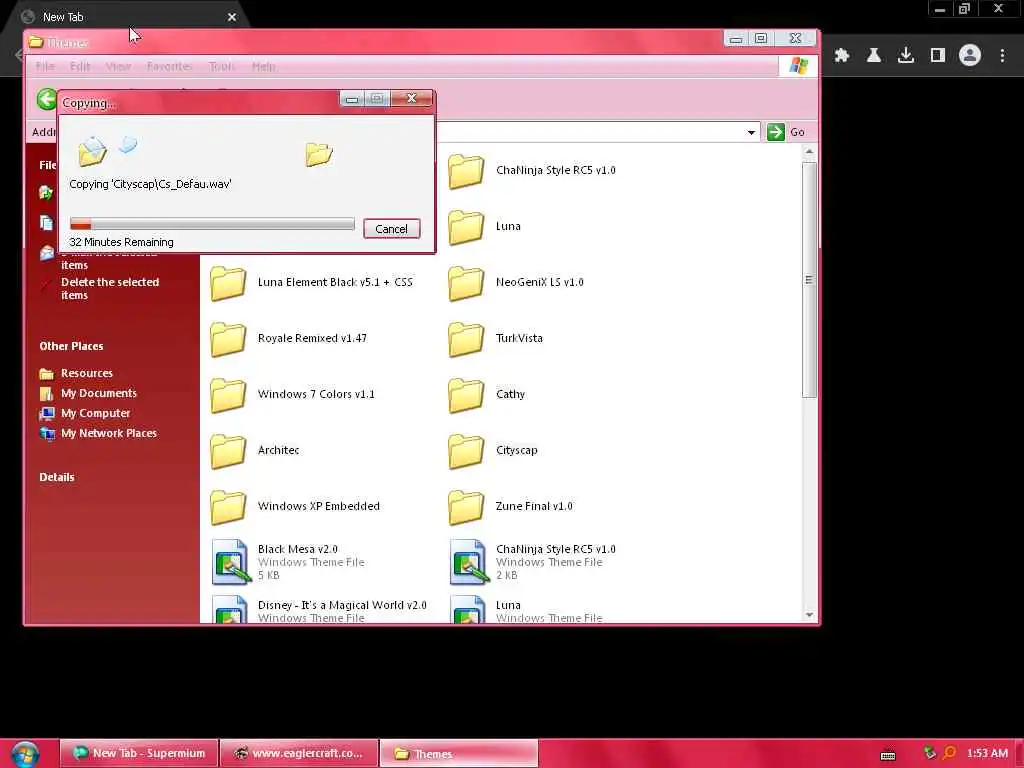This screenshot has width=1024, height=768.
Task: Click Delete the selected items
Action: click(x=110, y=289)
